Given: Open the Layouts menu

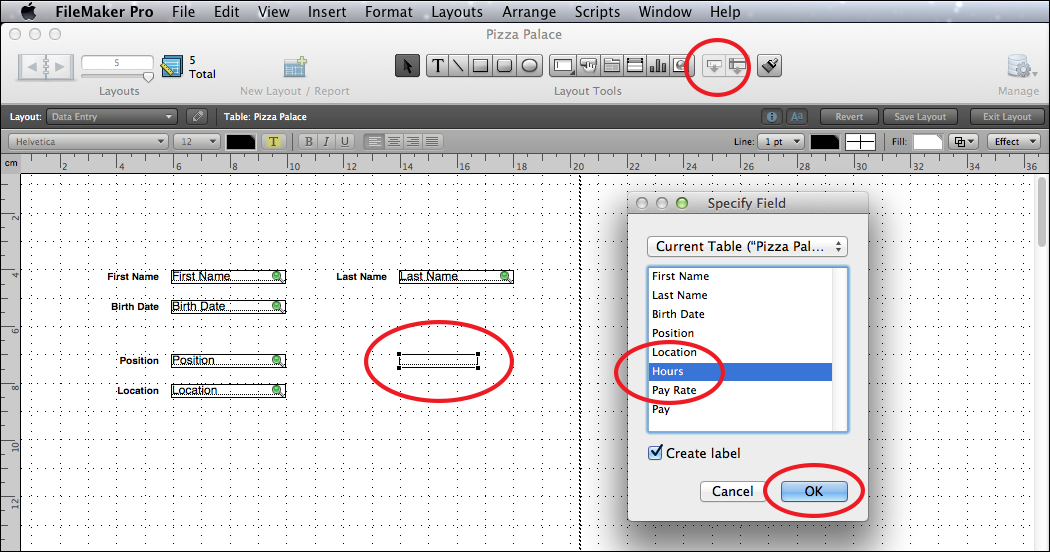Looking at the screenshot, I should 457,11.
